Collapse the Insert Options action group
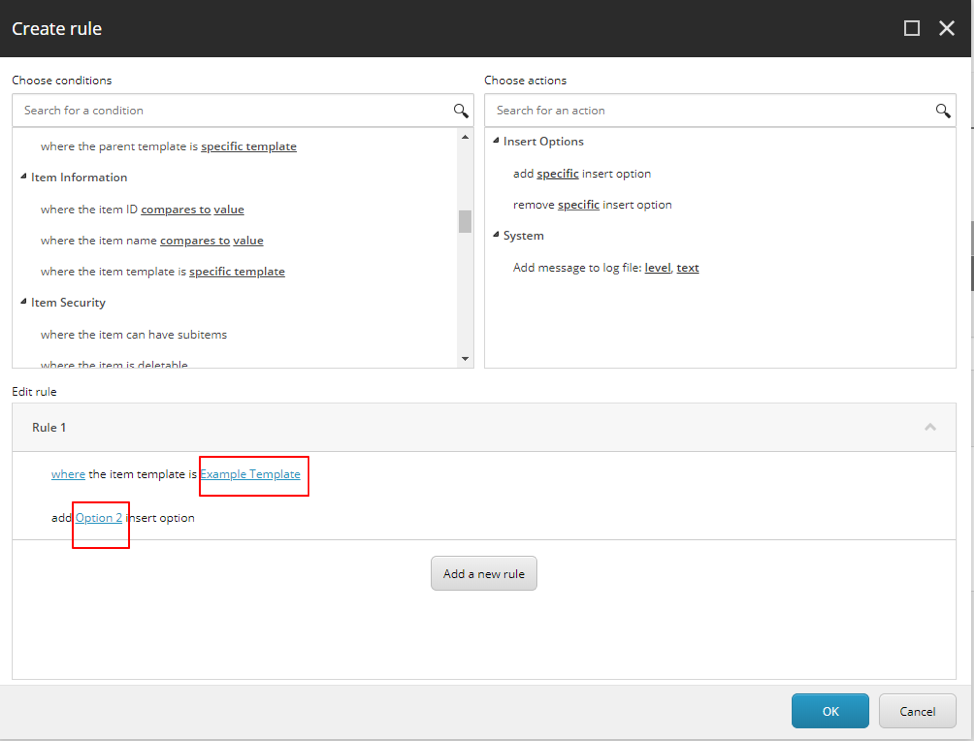974x741 pixels. [x=497, y=142]
